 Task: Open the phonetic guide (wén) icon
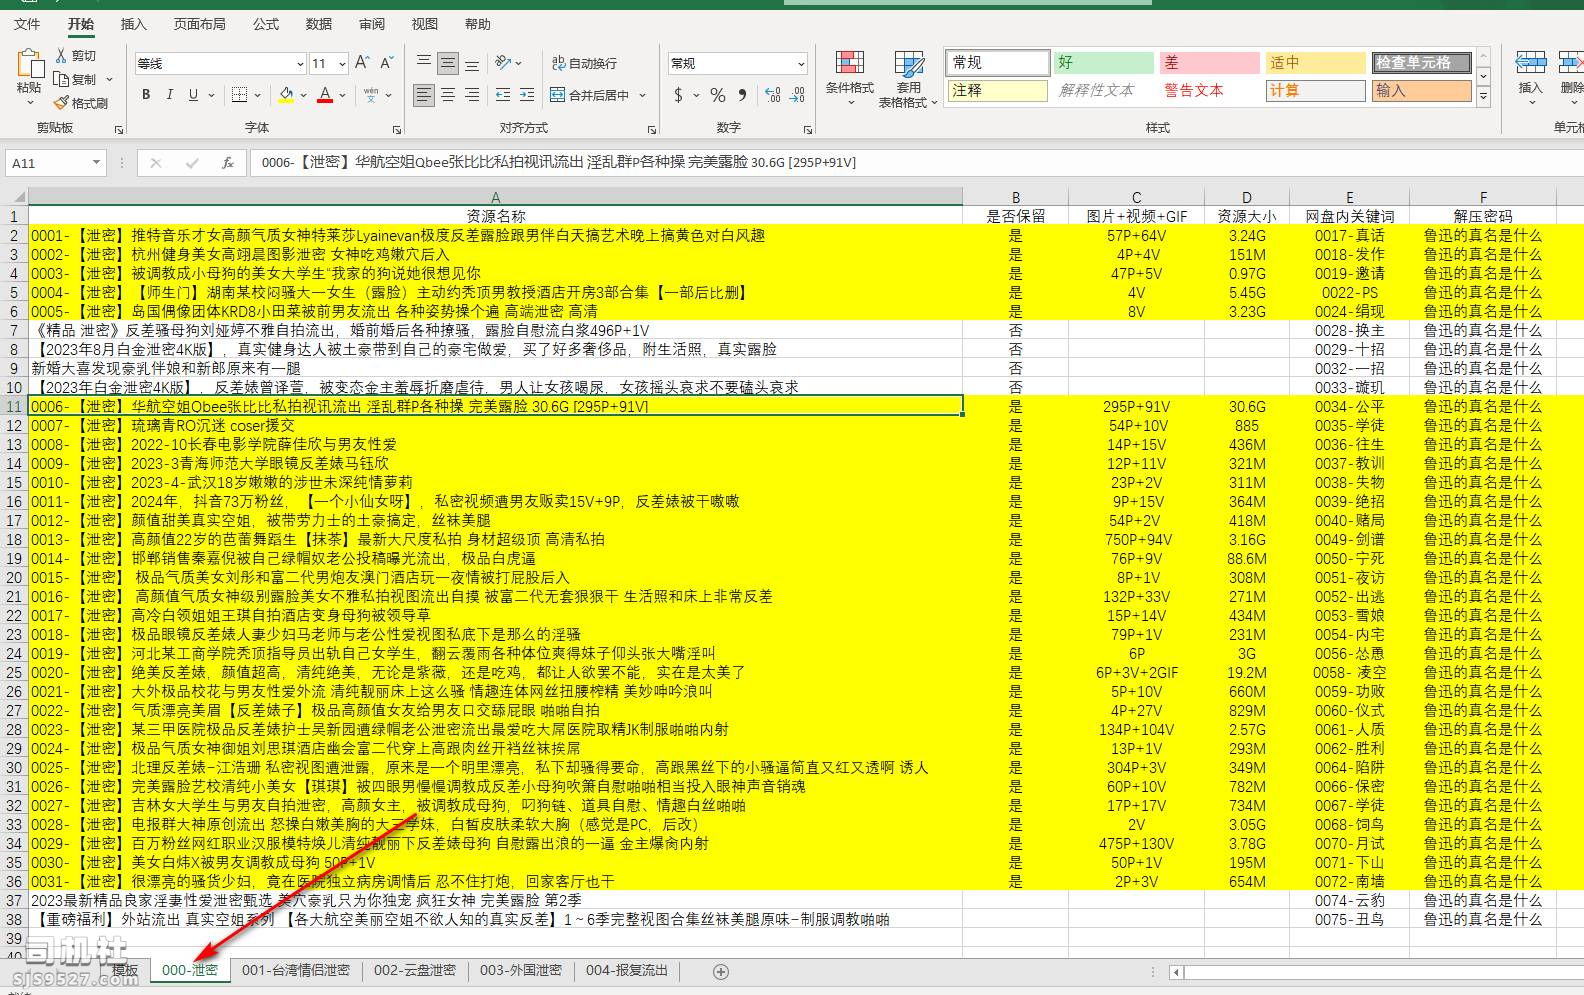click(x=371, y=95)
